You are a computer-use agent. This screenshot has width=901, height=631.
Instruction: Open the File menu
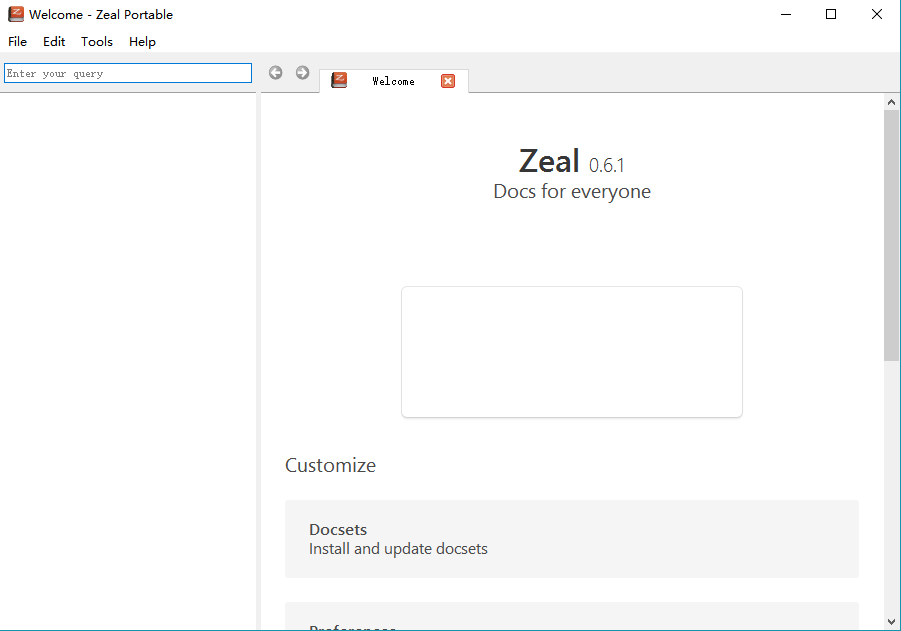pyautogui.click(x=17, y=41)
